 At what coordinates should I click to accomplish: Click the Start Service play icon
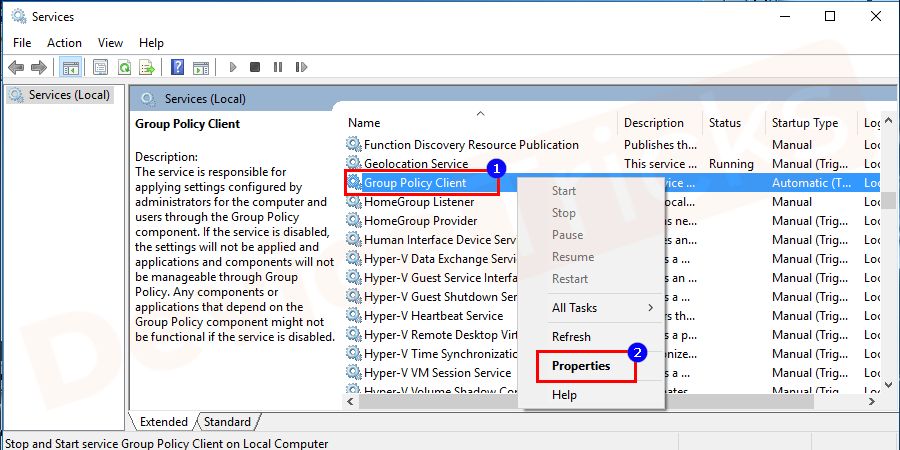pos(233,67)
